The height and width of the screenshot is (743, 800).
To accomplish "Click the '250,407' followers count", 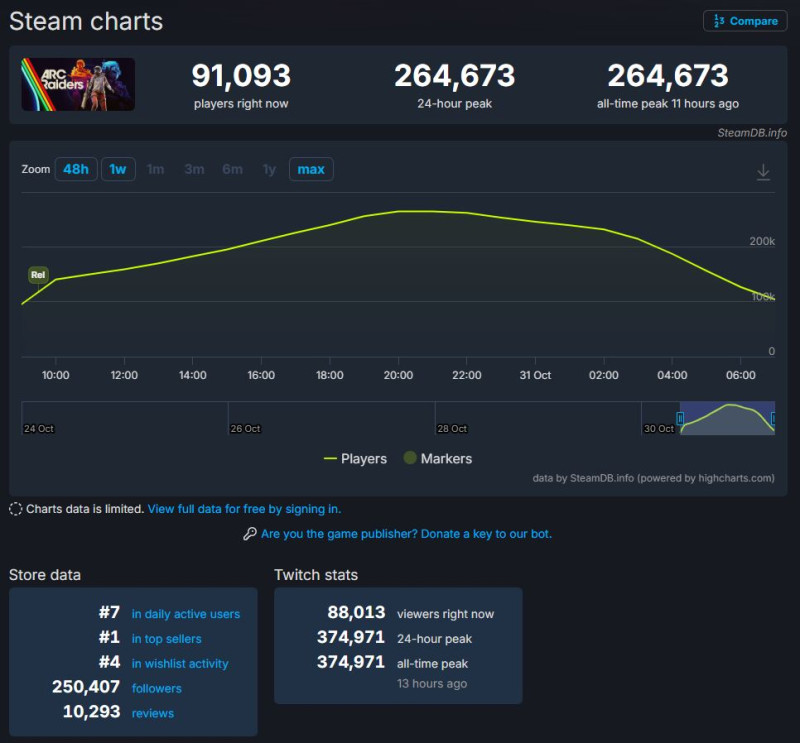I will click(86, 687).
